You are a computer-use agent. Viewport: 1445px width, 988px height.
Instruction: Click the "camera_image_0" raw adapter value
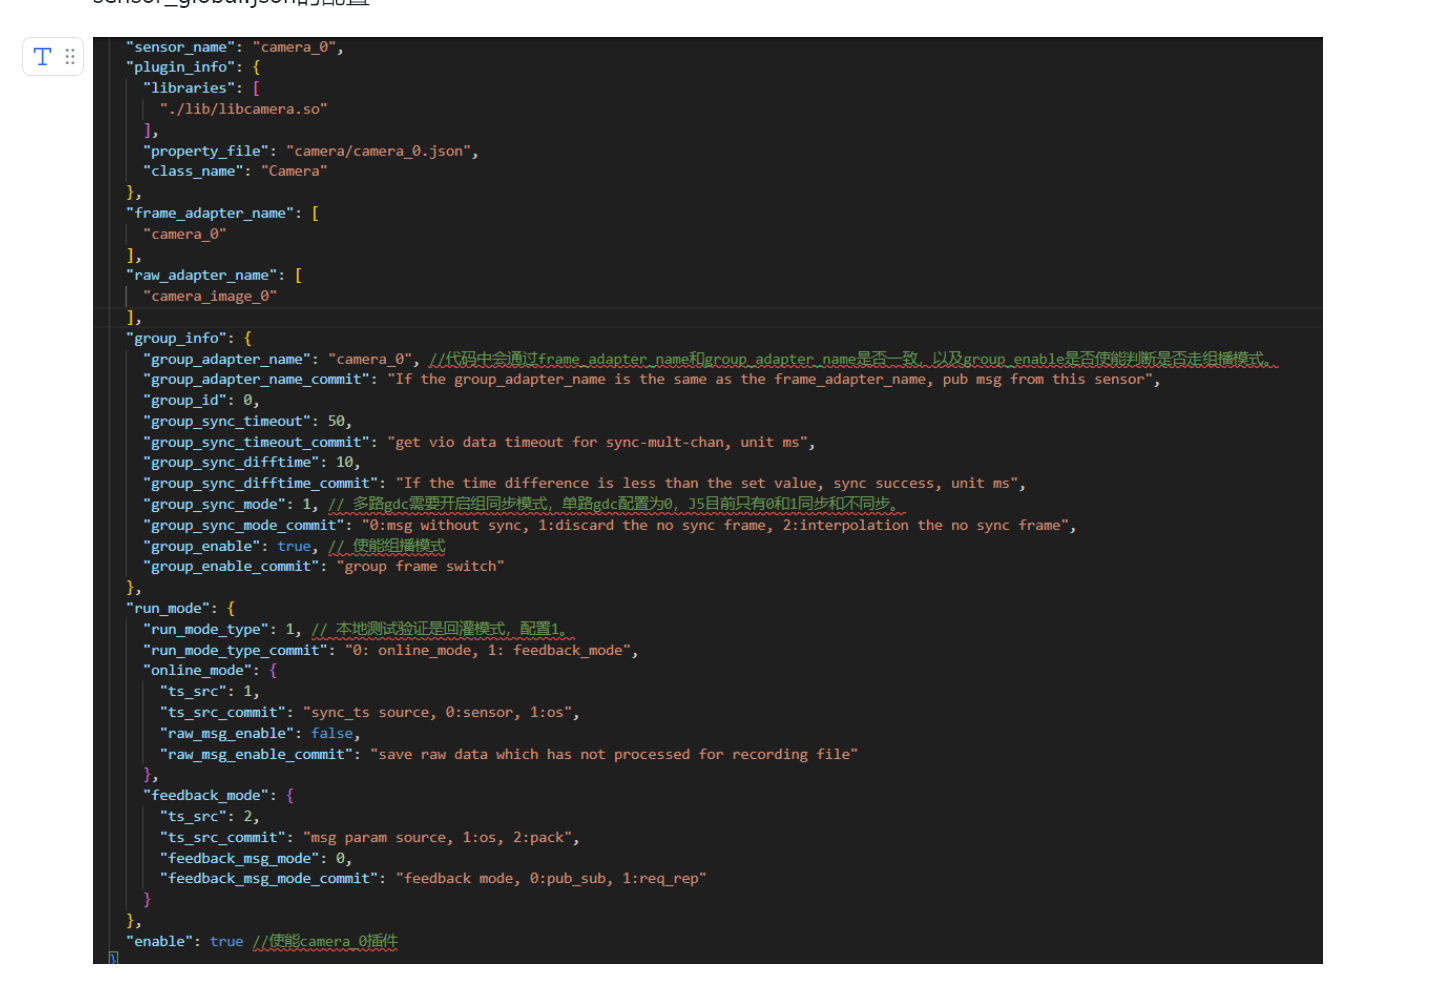[x=209, y=296]
